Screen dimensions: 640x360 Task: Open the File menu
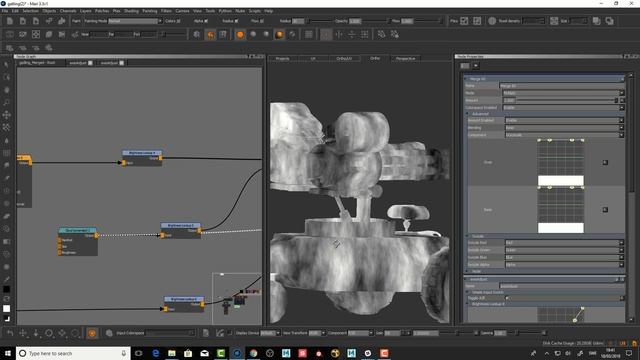tap(4, 11)
